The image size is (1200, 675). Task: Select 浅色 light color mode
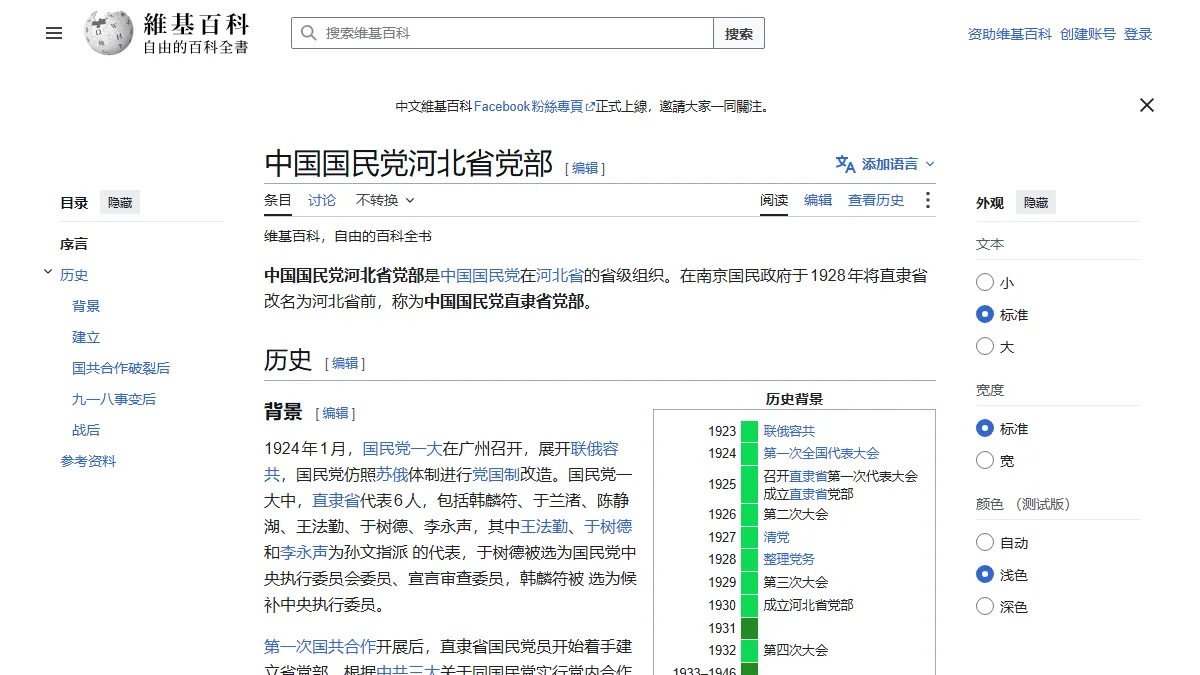pyautogui.click(x=985, y=575)
